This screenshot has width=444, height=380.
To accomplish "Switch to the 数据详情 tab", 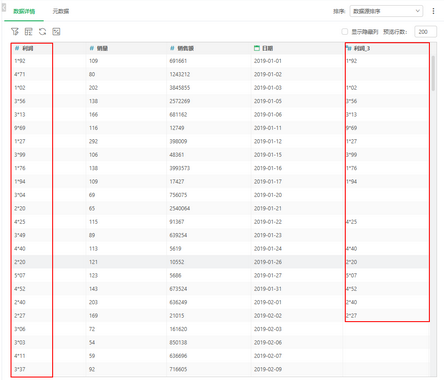I will point(24,11).
